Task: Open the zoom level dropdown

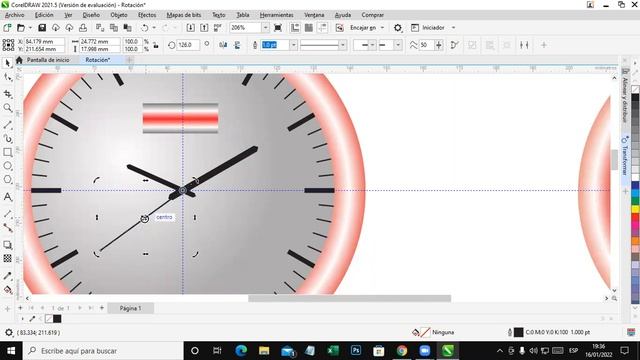Action: coord(265,28)
